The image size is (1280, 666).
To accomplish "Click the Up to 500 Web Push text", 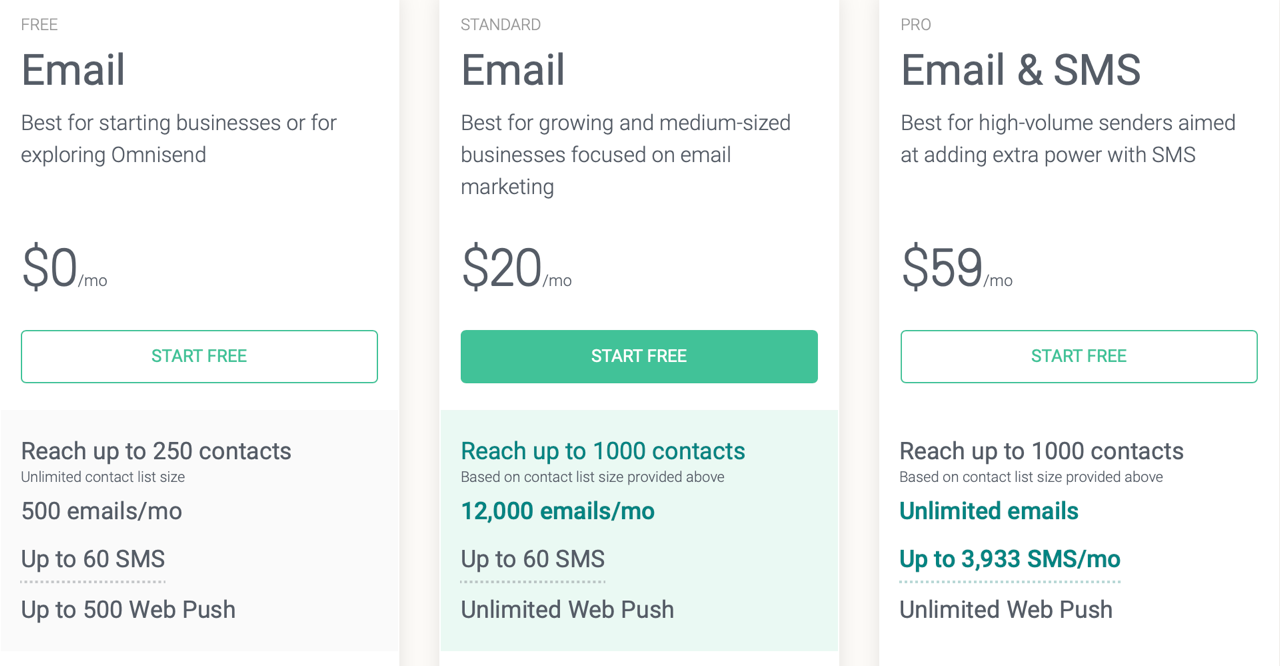I will [x=128, y=609].
